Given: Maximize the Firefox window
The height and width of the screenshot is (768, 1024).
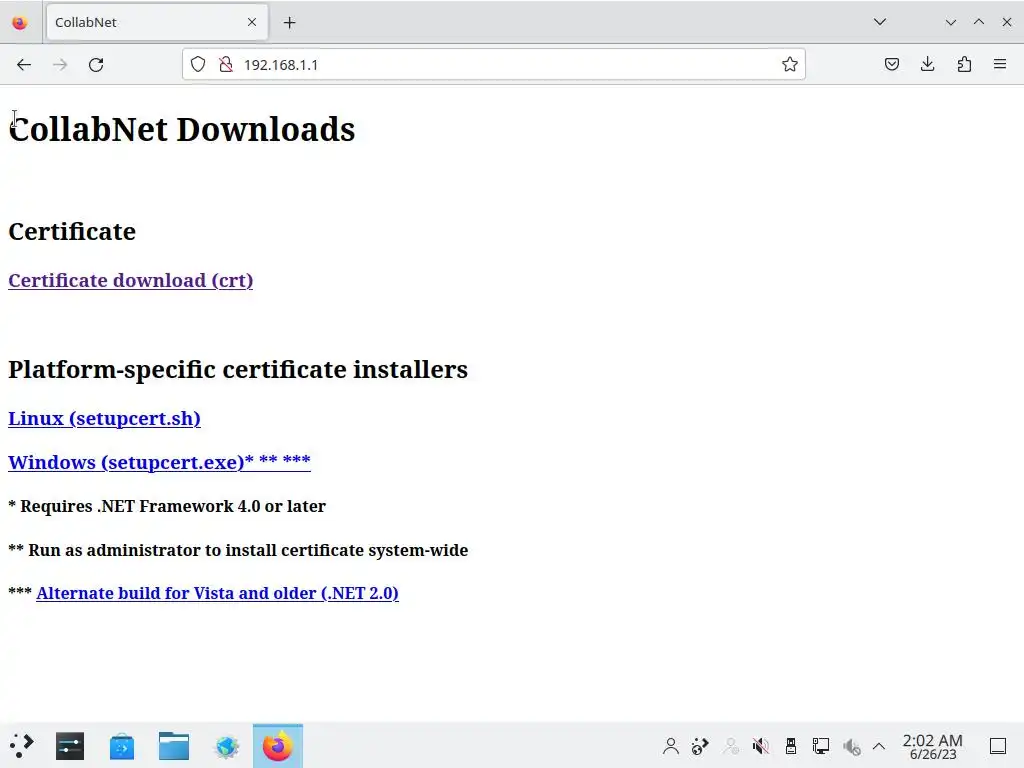Looking at the screenshot, I should 978,22.
